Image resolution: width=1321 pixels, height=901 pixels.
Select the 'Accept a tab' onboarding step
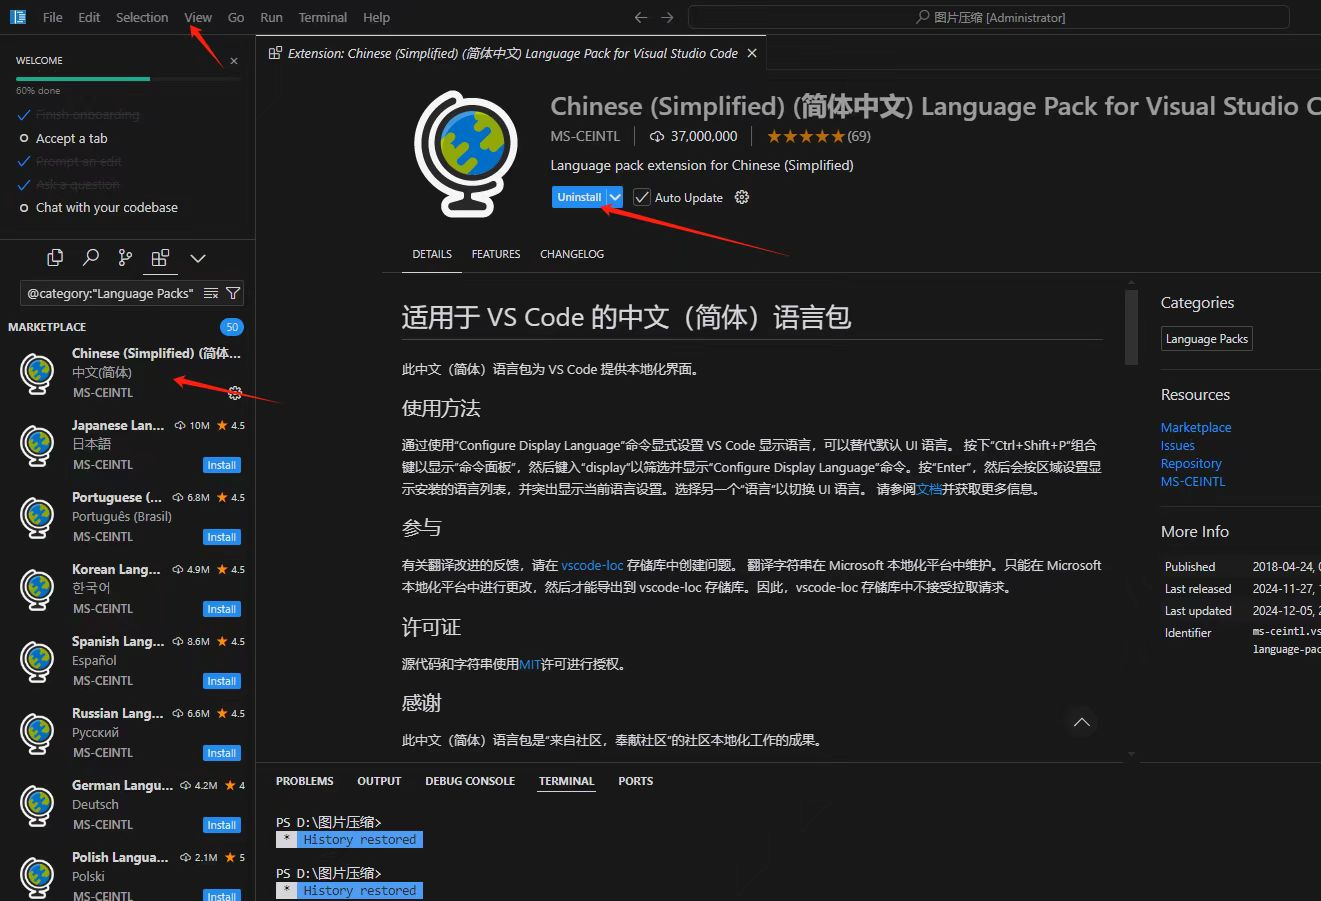71,138
